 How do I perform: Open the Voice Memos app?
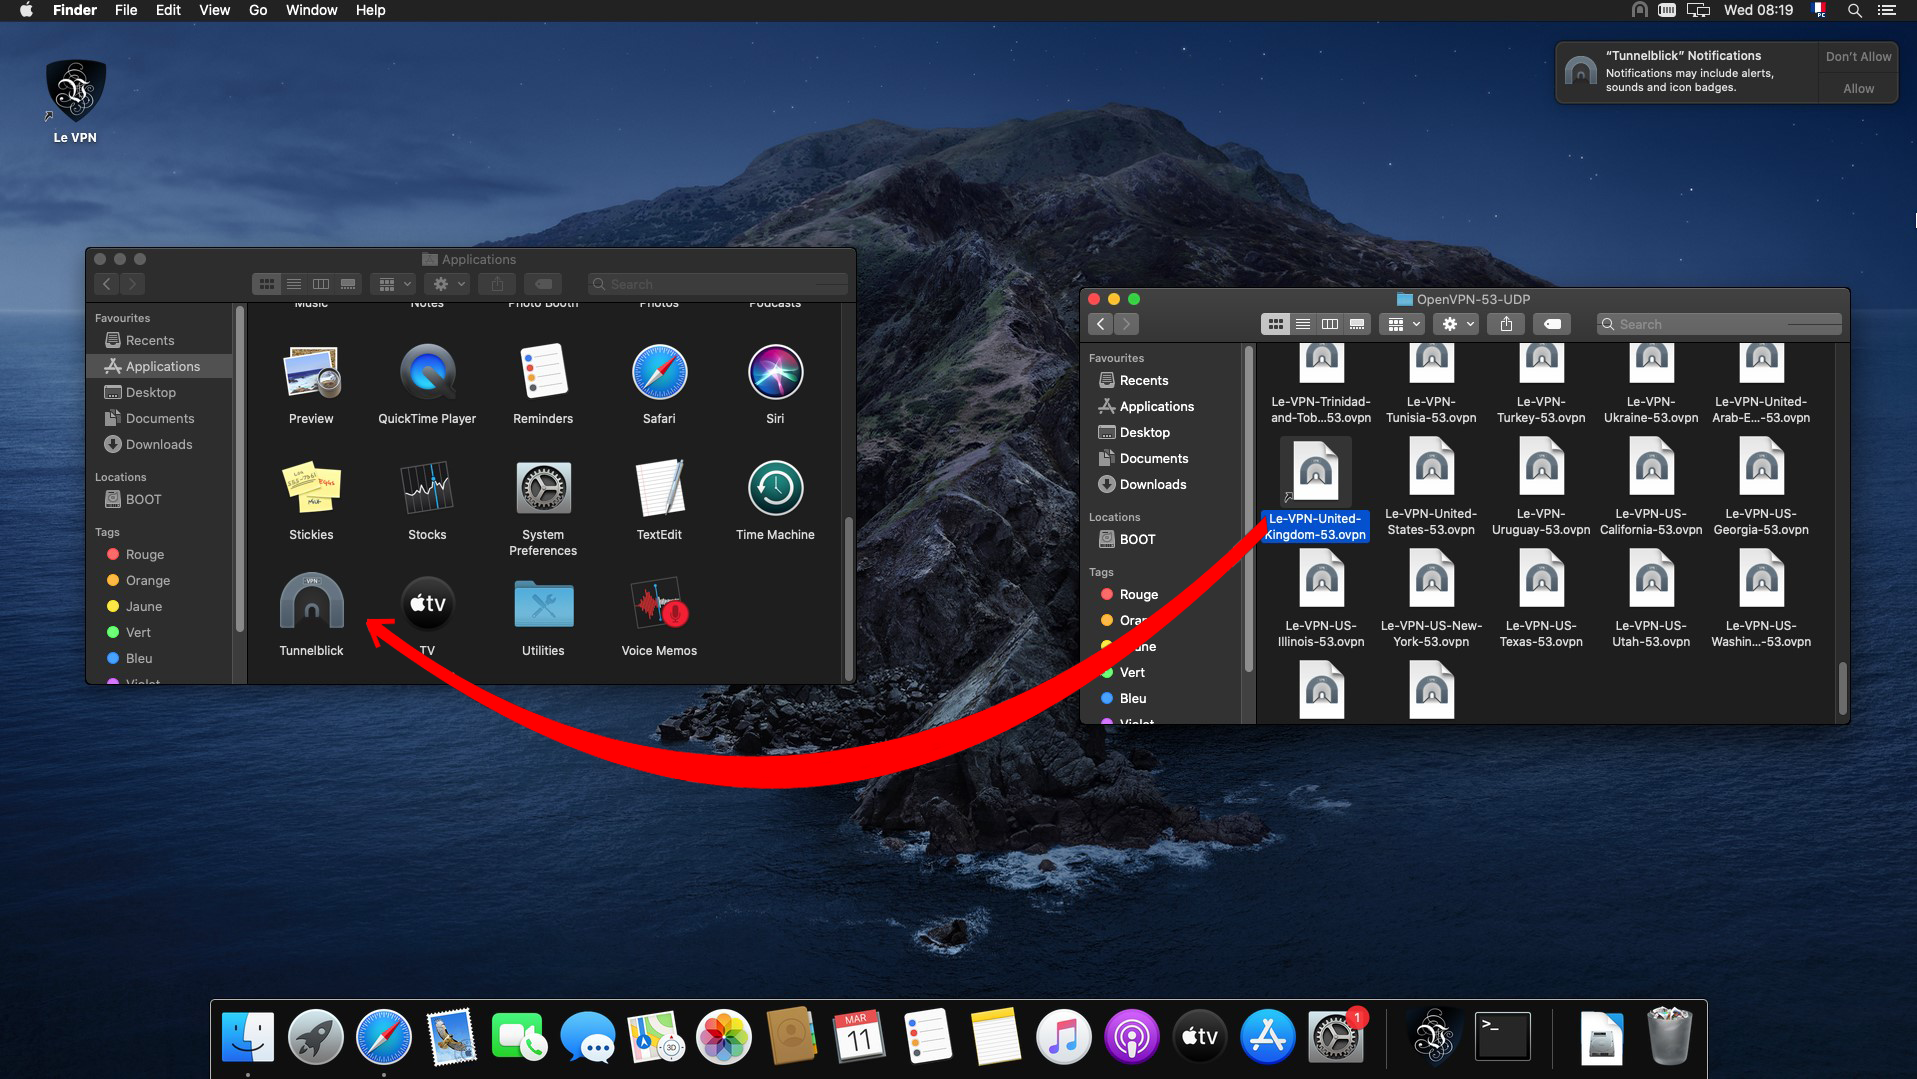click(659, 603)
